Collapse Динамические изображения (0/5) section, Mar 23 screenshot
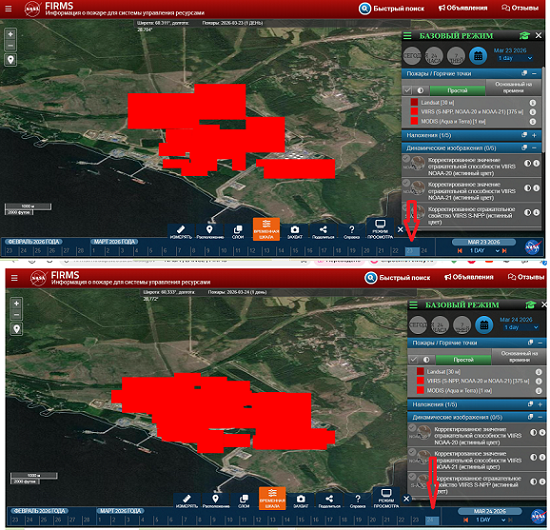 pos(534,148)
